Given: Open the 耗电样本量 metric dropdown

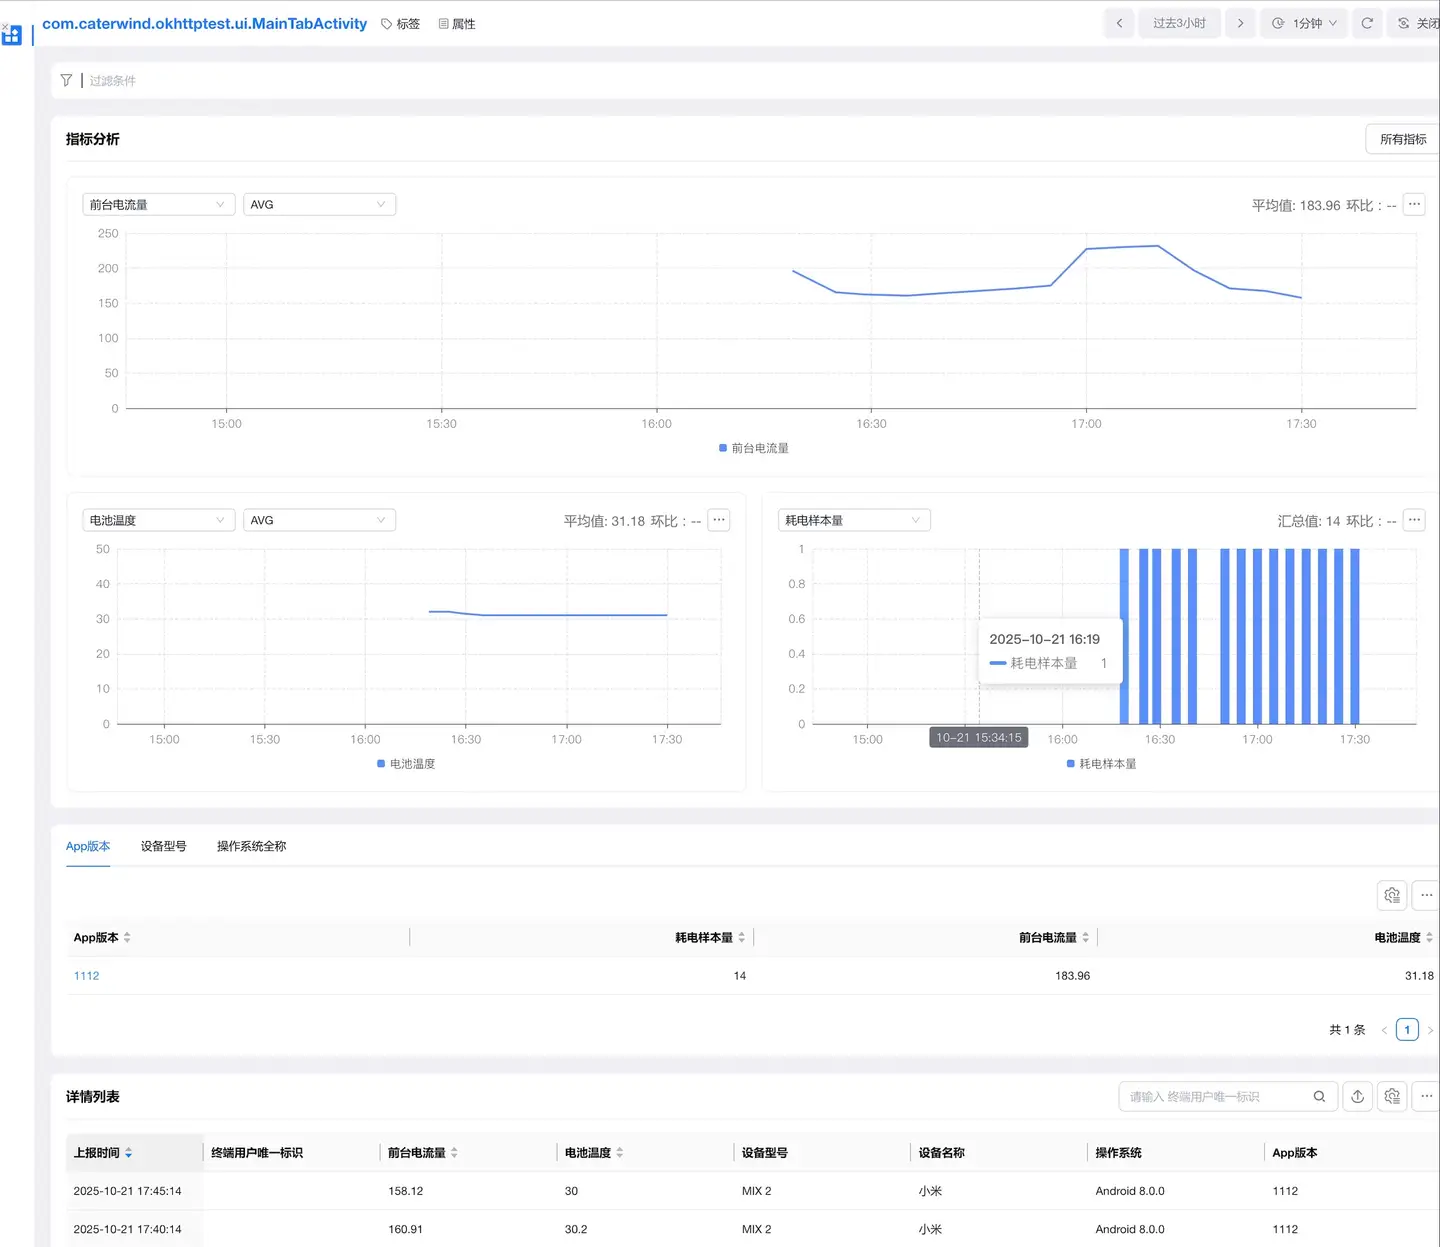Looking at the screenshot, I should [854, 520].
